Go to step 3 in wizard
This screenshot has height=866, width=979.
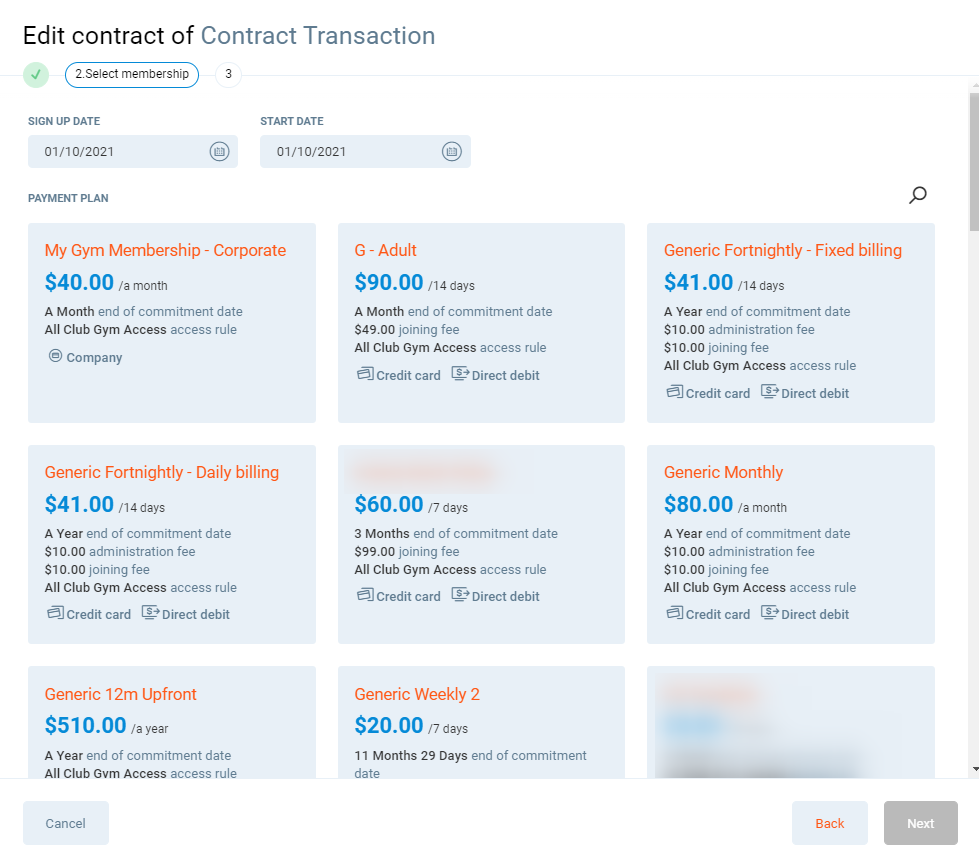click(x=228, y=75)
